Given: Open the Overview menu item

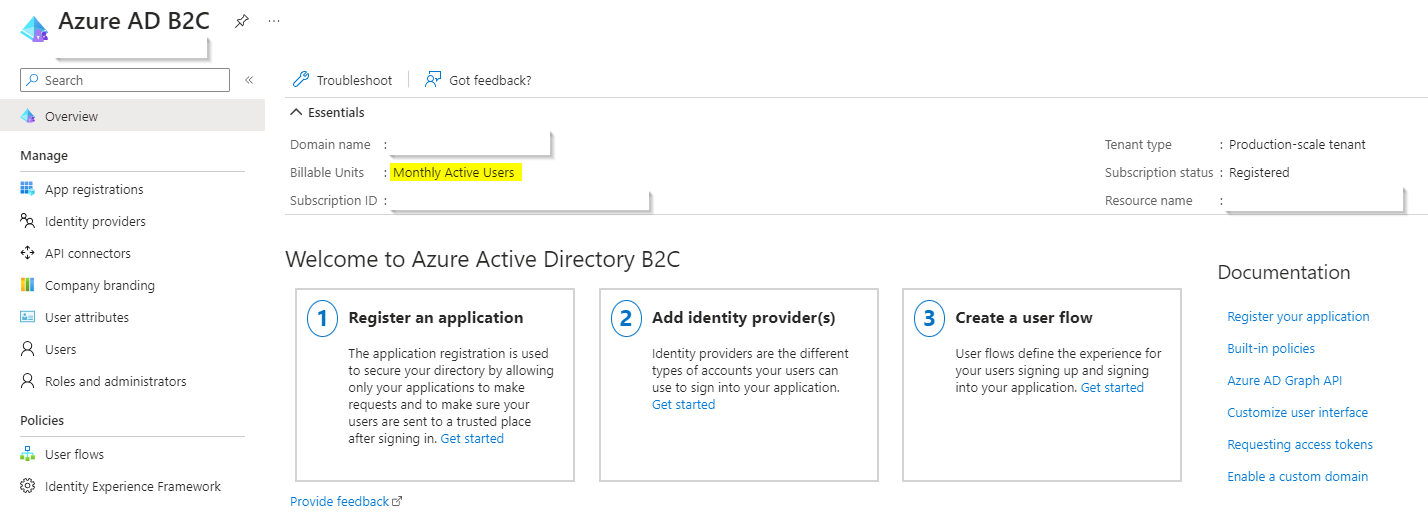Looking at the screenshot, I should (x=132, y=116).
